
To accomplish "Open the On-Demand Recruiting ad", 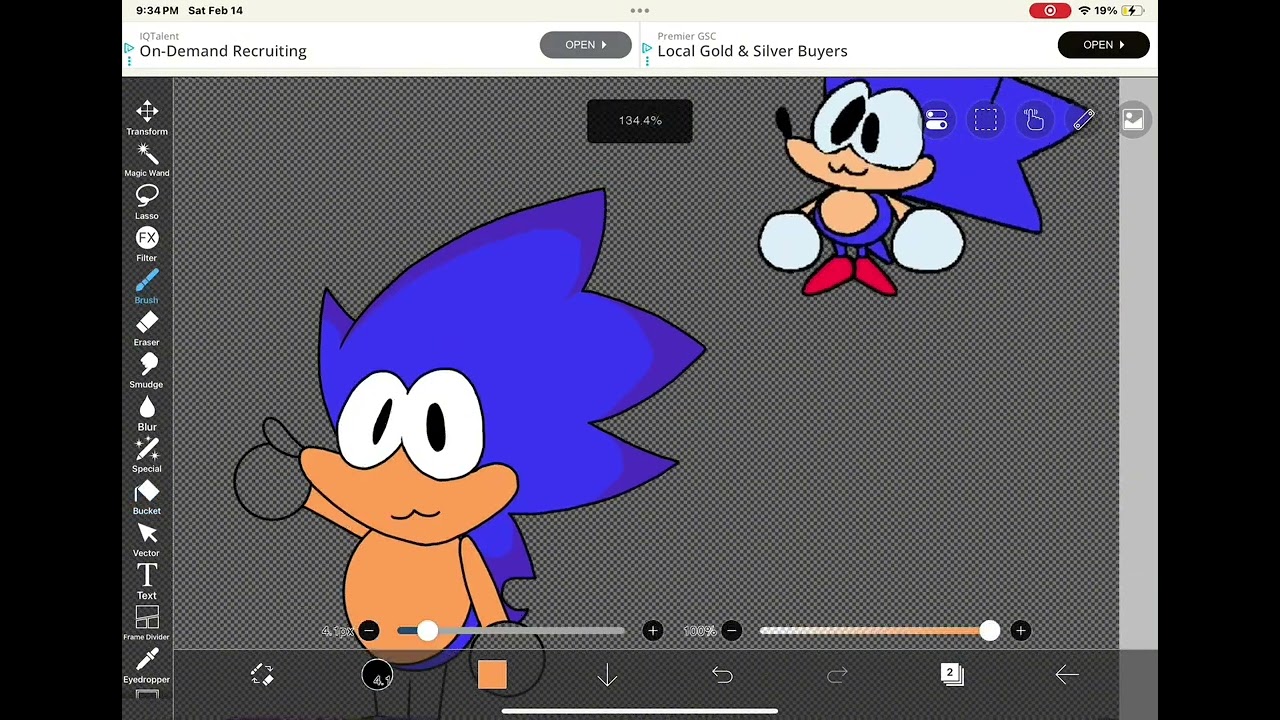I will 585,45.
